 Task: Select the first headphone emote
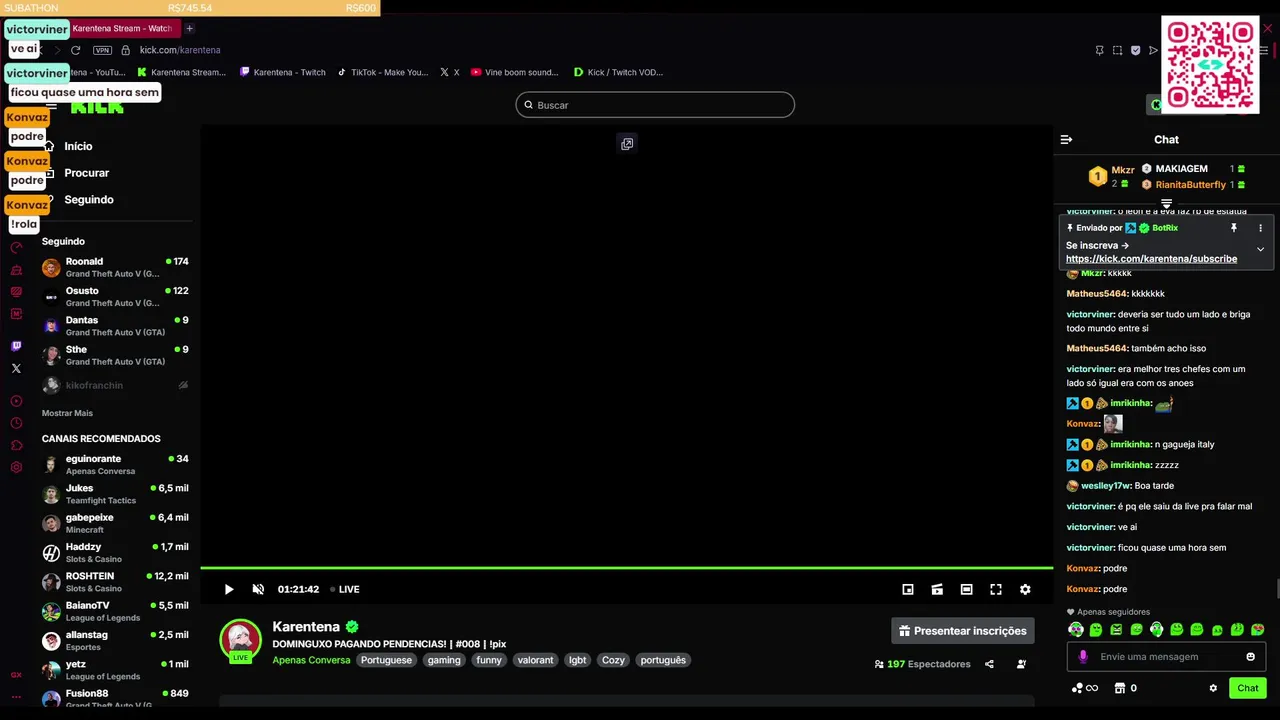(x=1076, y=630)
